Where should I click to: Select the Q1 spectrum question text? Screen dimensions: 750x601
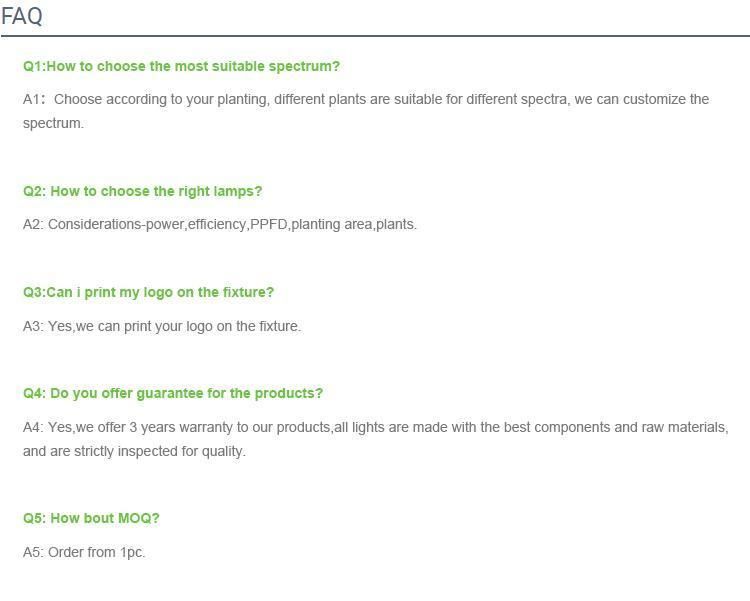pyautogui.click(x=181, y=66)
